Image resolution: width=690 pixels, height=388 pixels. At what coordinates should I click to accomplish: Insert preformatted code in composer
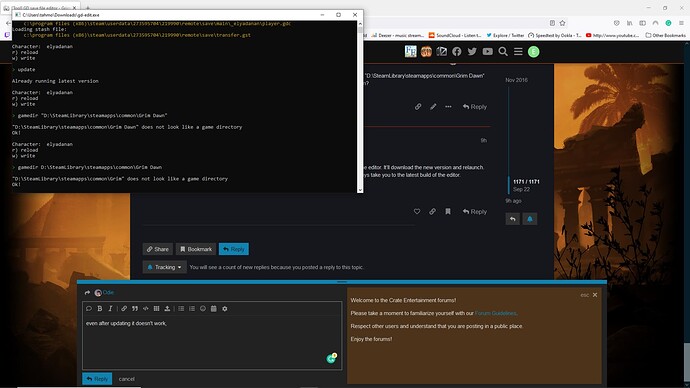pos(146,309)
